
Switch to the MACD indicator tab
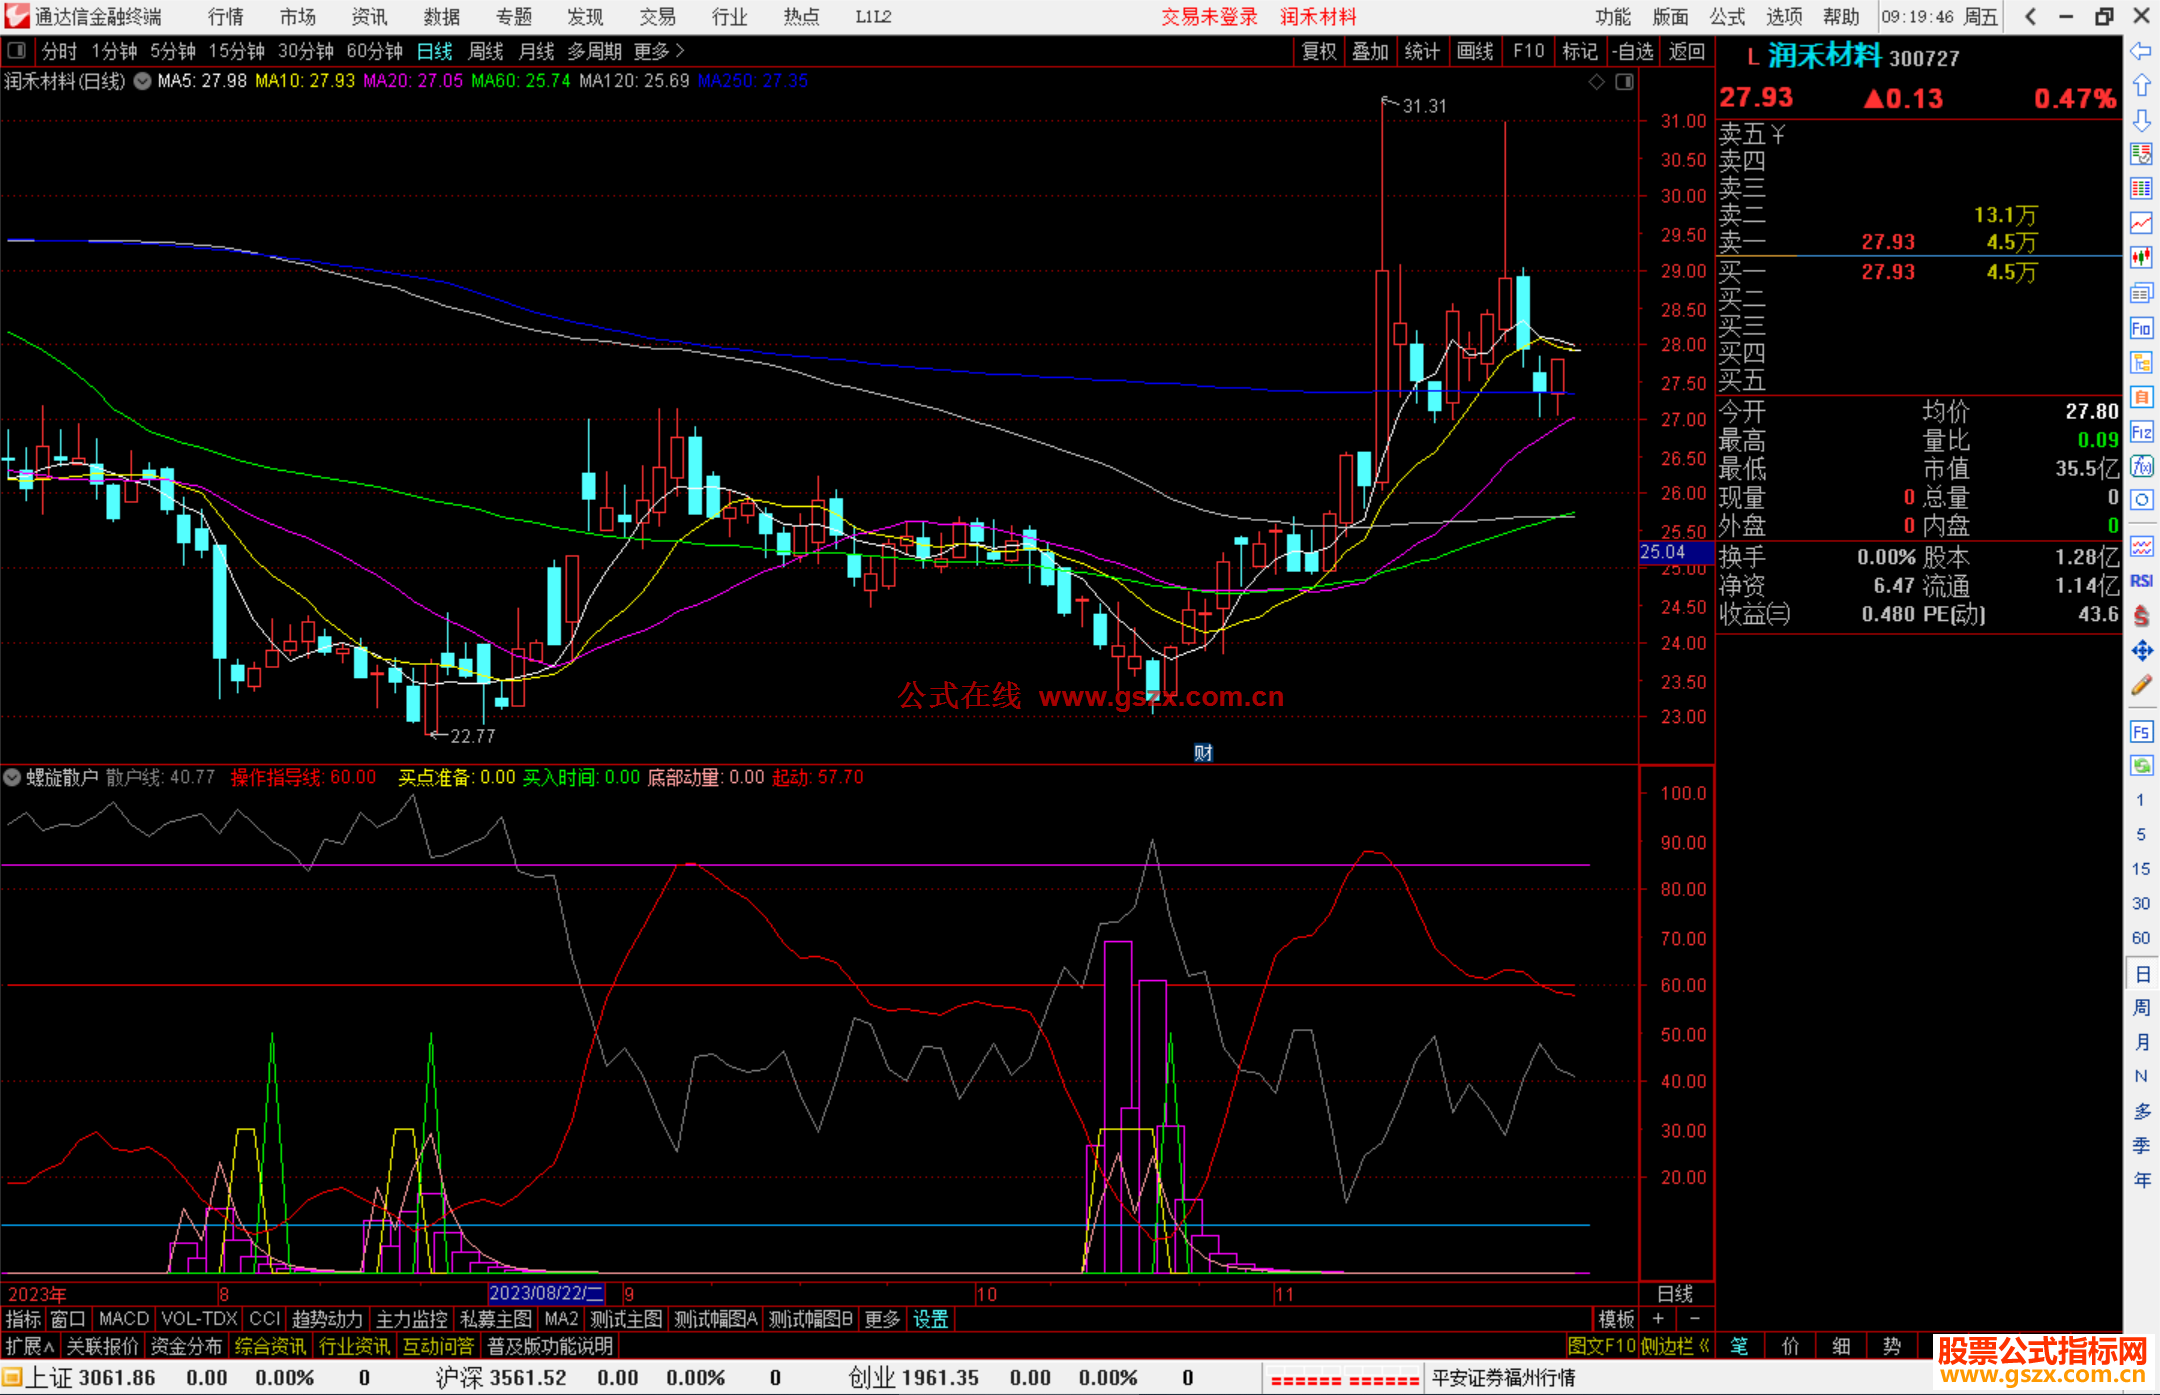click(123, 1319)
